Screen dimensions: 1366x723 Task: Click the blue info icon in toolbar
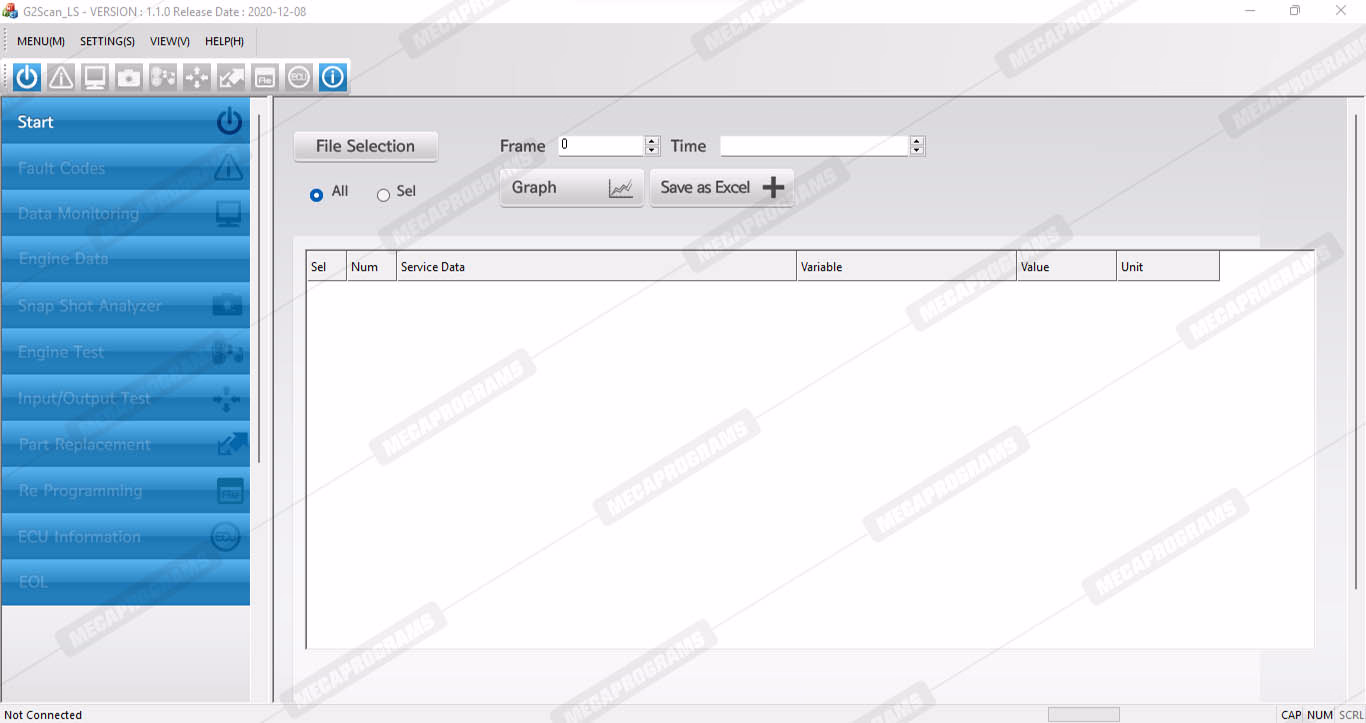click(333, 77)
